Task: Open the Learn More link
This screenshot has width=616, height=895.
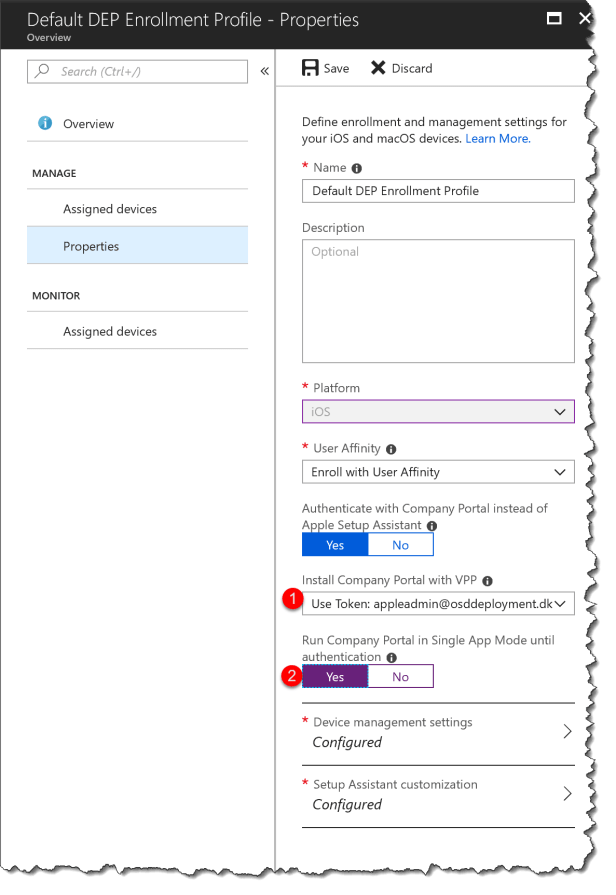Action: pyautogui.click(x=497, y=139)
